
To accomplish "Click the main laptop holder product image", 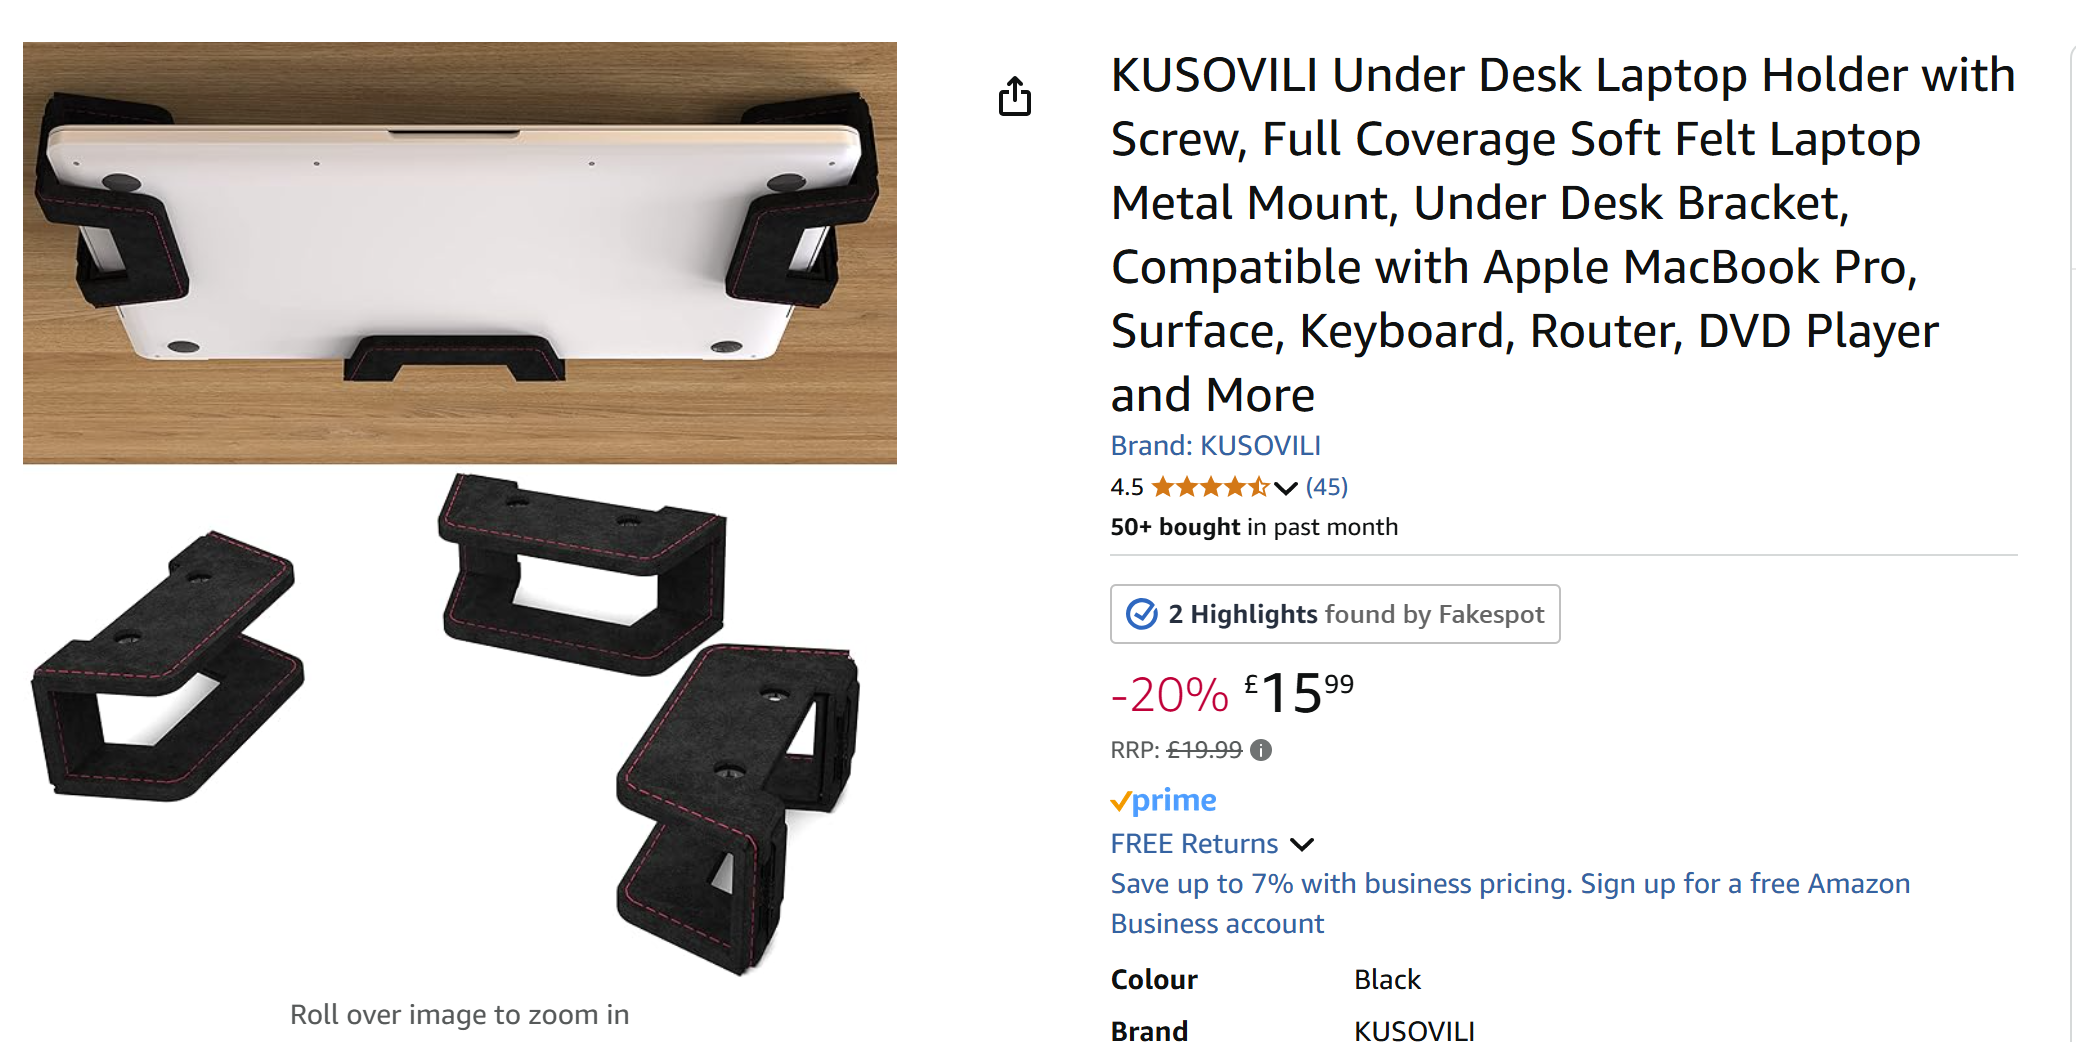I will (459, 510).
